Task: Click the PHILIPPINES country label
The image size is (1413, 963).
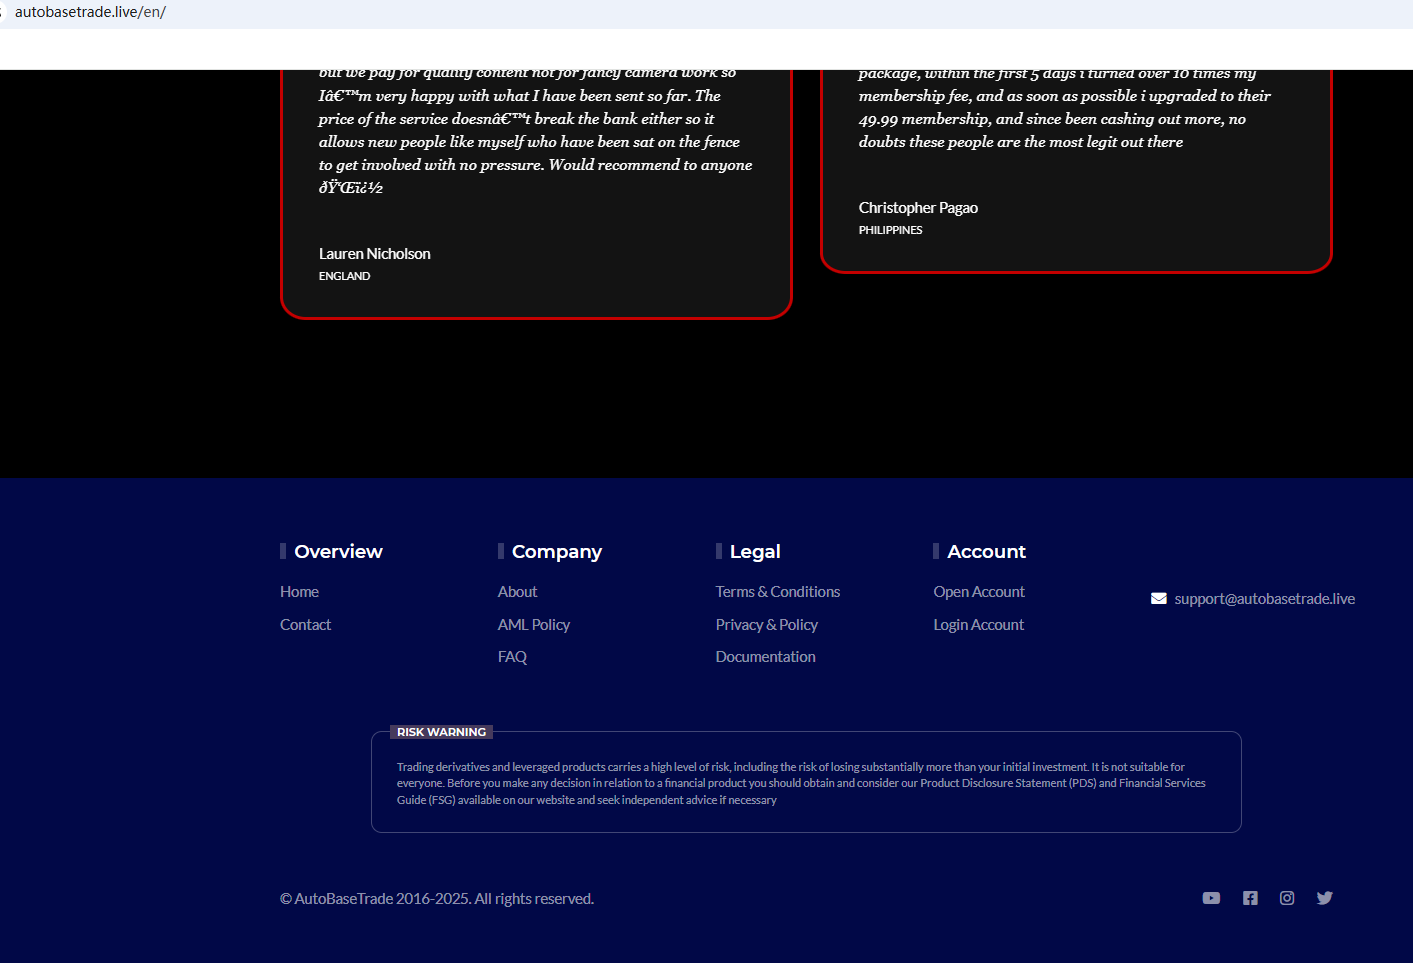Action: coord(891,230)
